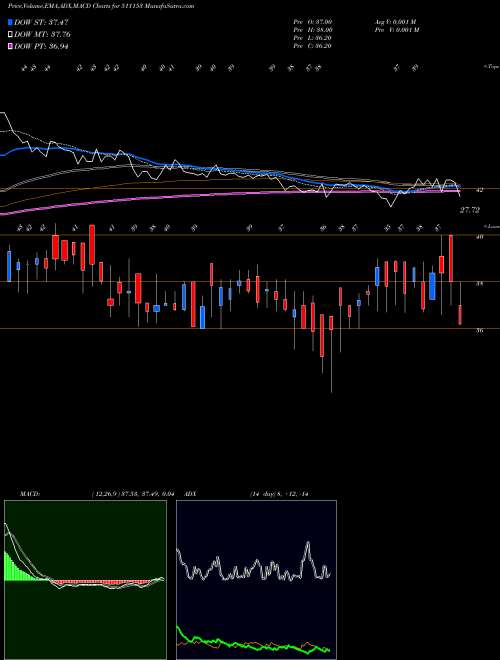500x660 pixels.
Task: Click the 36 price axis label
Action: [x=479, y=330]
